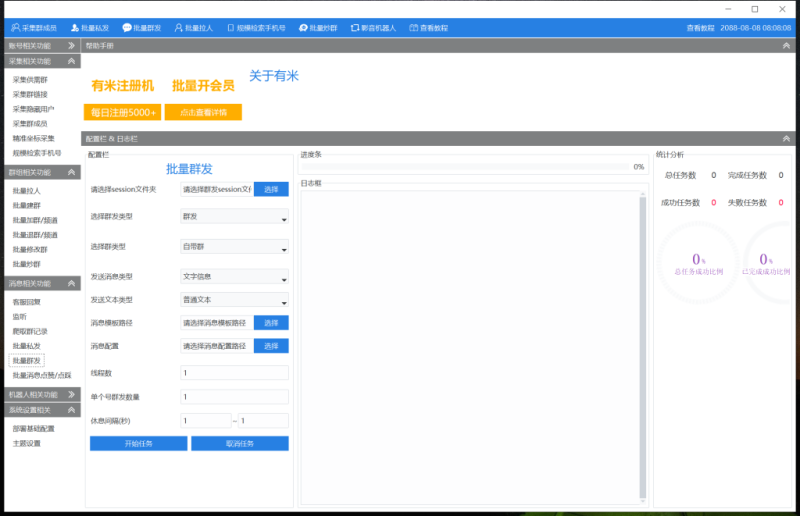Focus the second 休息间隔 input field
800x516 pixels.
[263, 421]
